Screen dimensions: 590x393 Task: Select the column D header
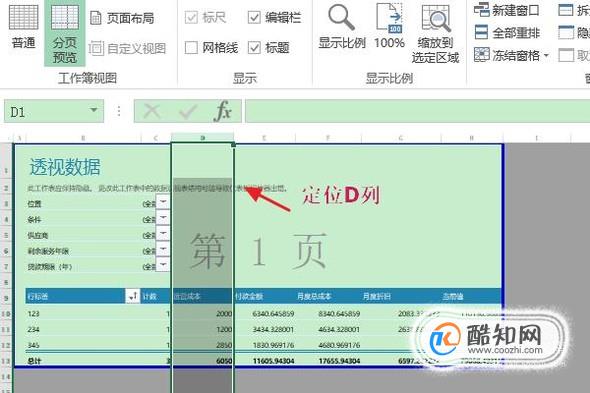[x=202, y=138]
